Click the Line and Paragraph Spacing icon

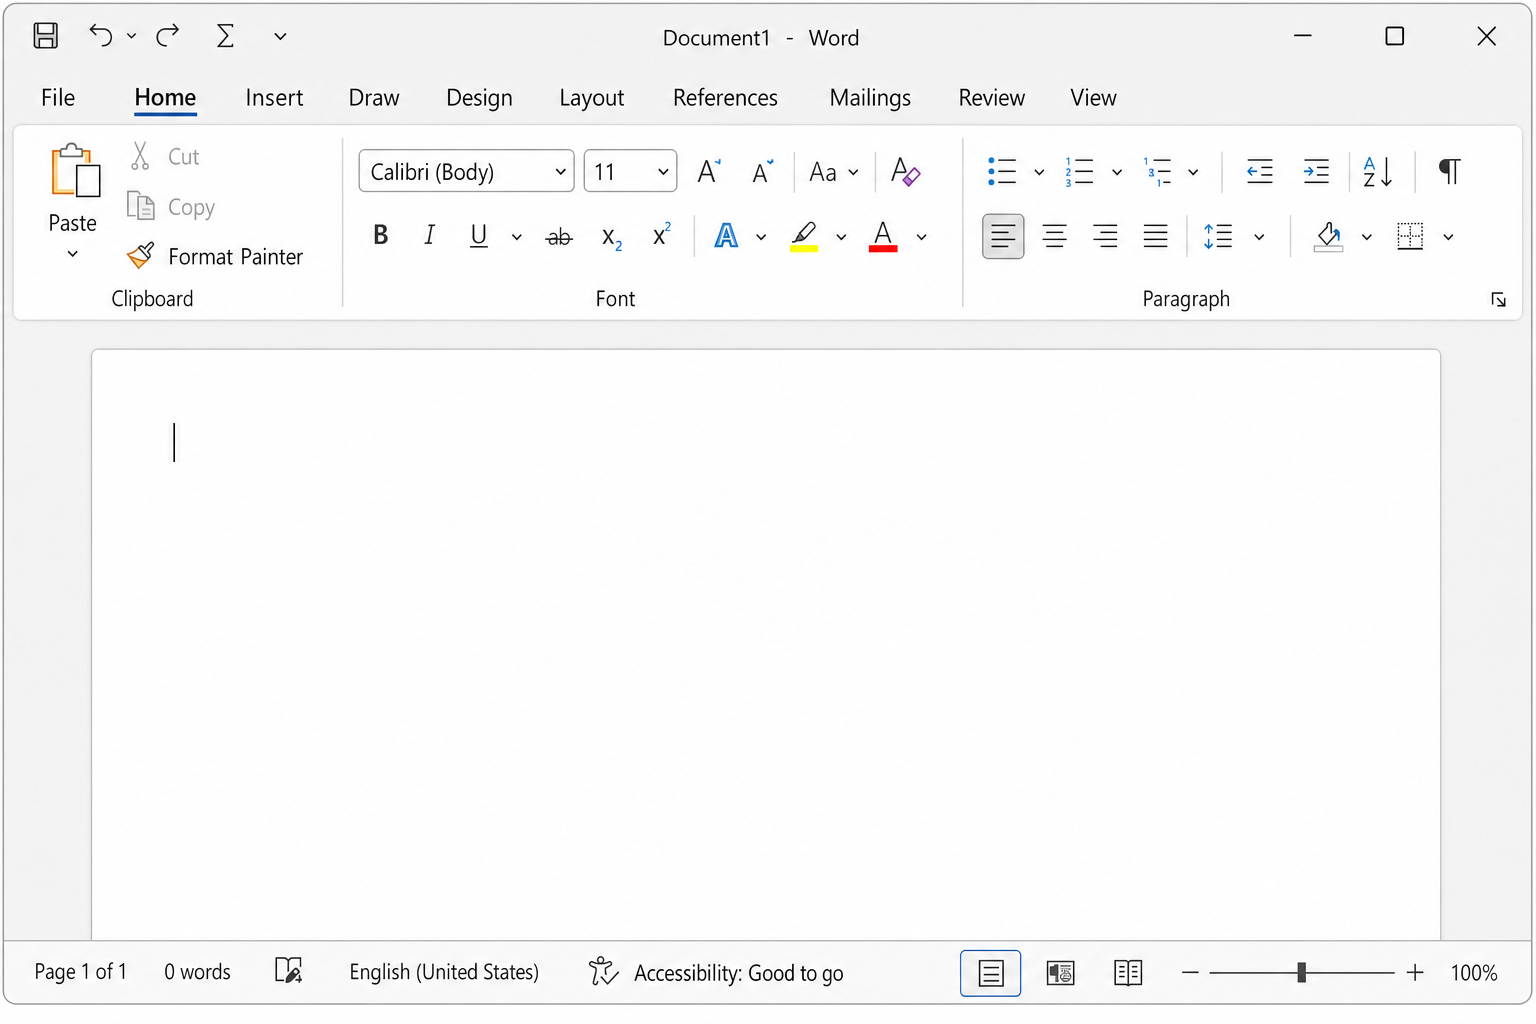[x=1218, y=236]
